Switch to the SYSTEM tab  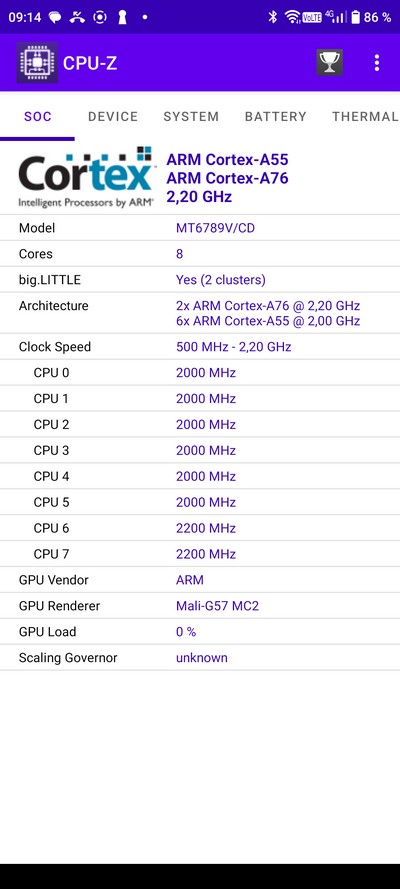[x=191, y=117]
